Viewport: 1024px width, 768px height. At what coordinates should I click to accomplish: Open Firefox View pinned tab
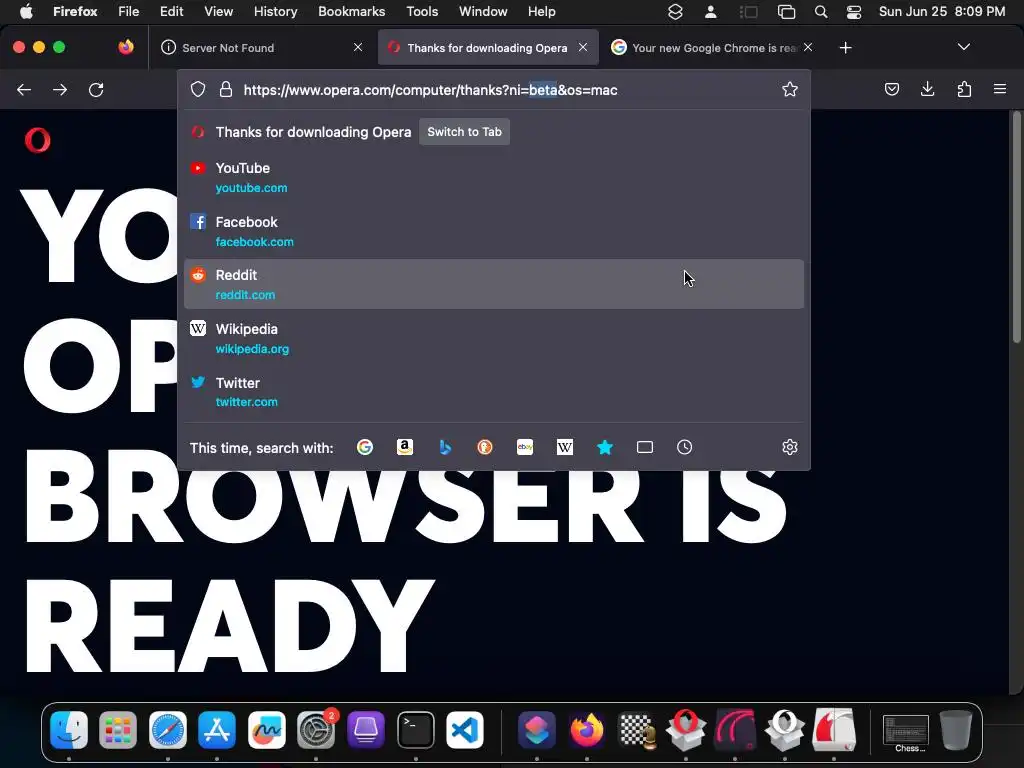click(x=126, y=47)
